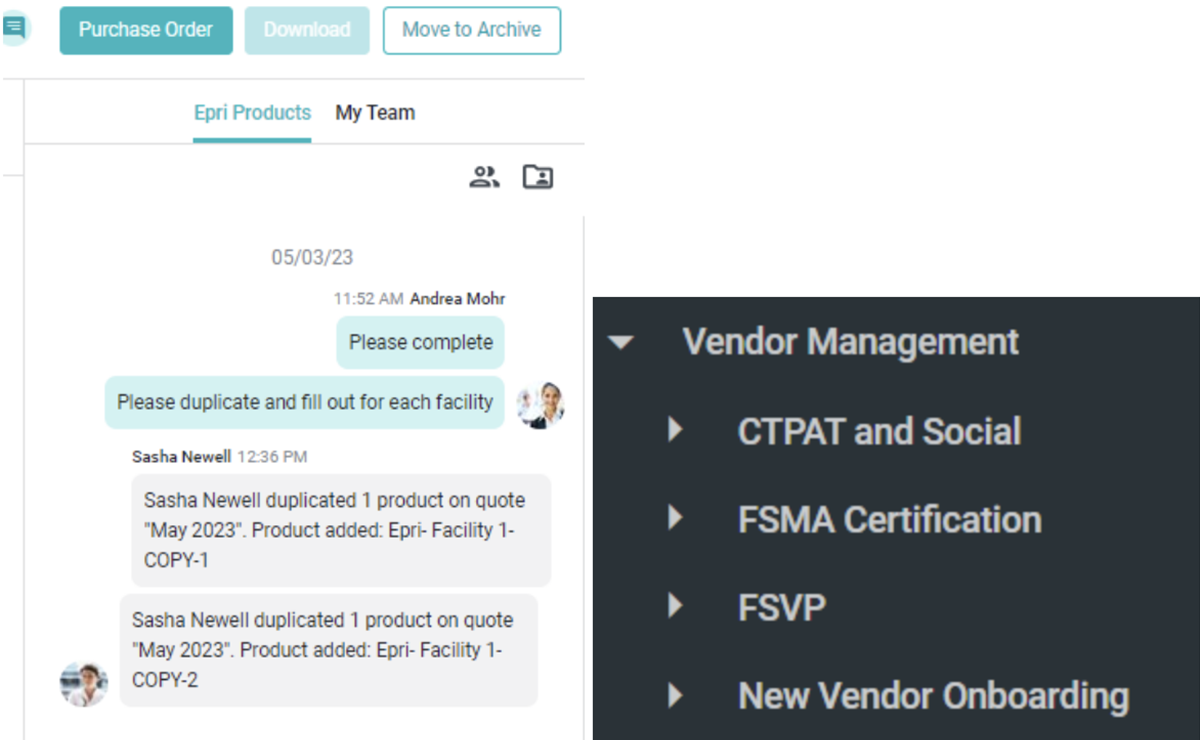The image size is (1200, 740).
Task: Click Andrea Mohr's profile avatar
Action: click(x=540, y=402)
